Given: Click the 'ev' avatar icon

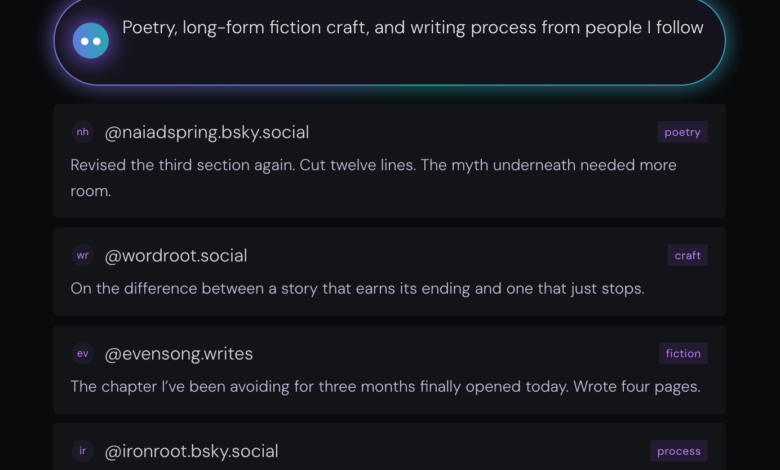Looking at the screenshot, I should coord(83,353).
